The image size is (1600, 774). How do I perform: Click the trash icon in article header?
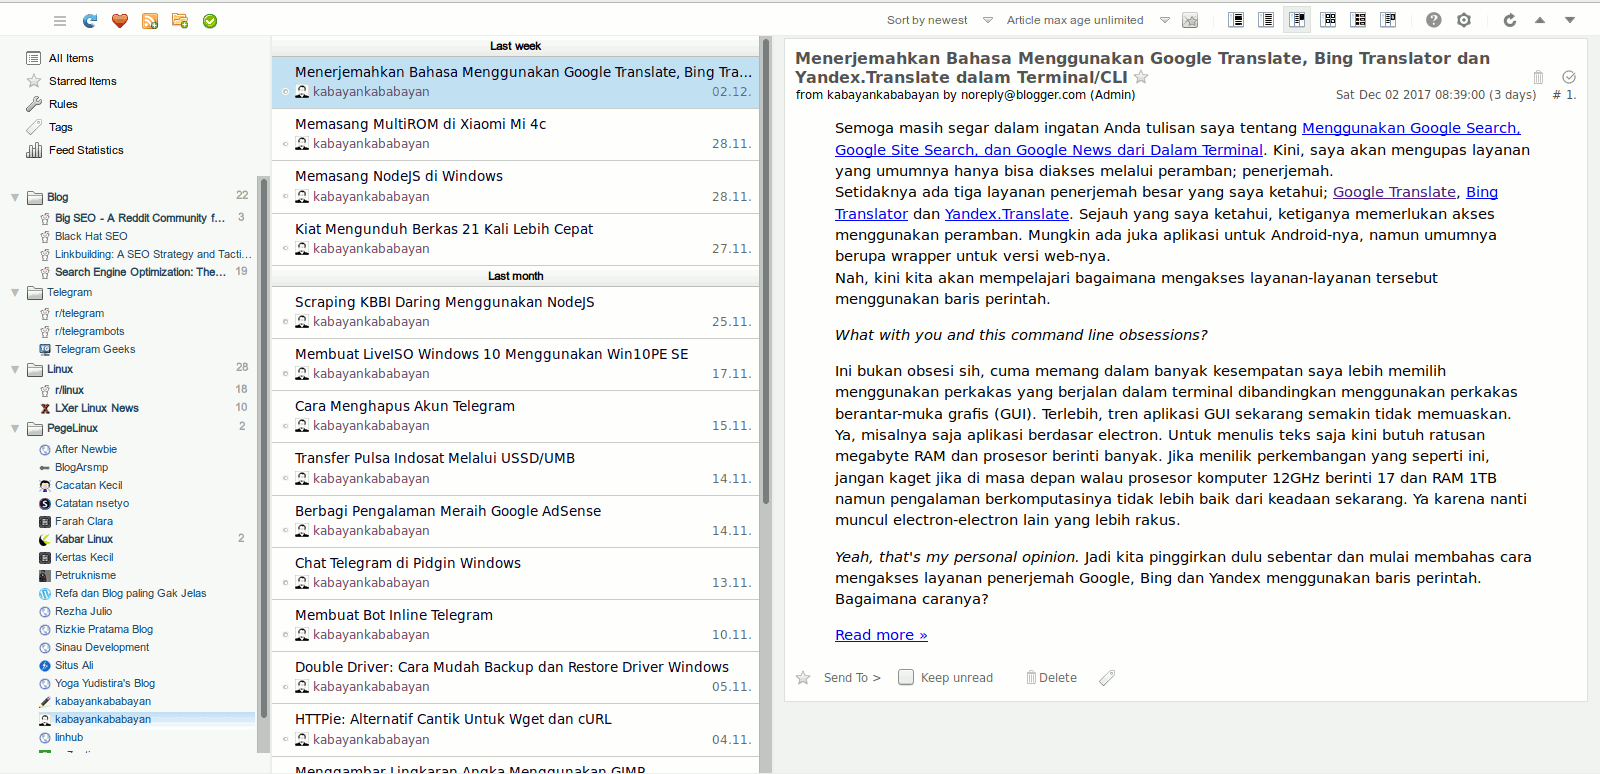tap(1538, 77)
